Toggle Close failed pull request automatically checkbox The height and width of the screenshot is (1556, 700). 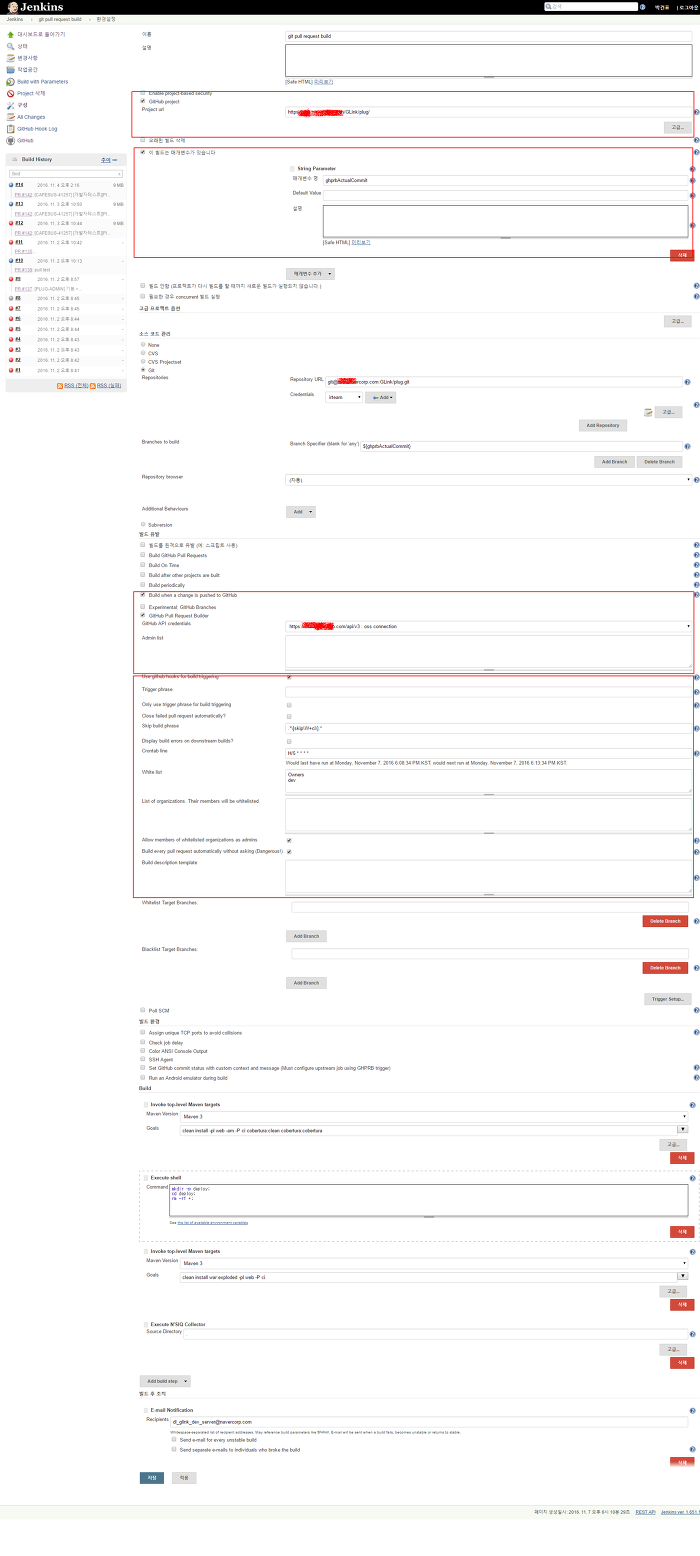(x=289, y=716)
